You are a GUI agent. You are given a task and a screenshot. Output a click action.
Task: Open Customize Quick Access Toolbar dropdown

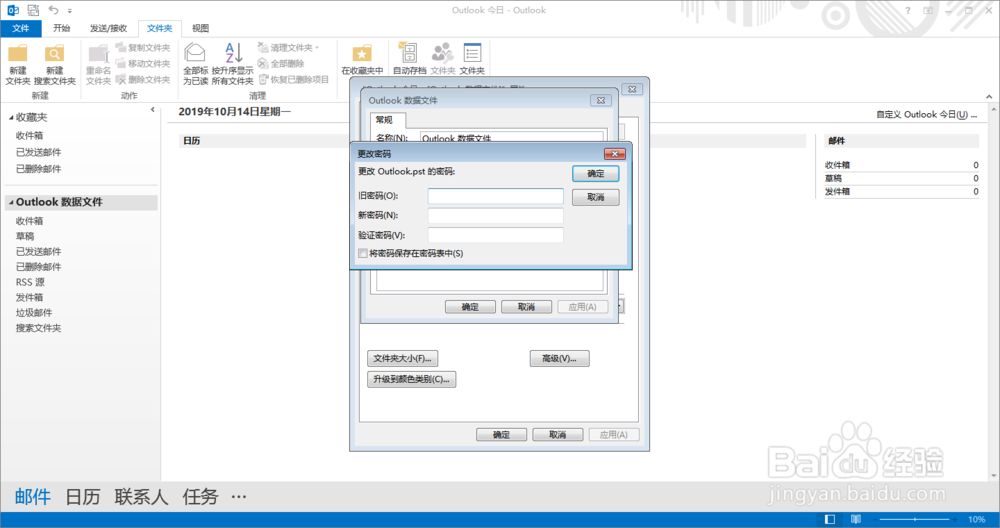tap(70, 11)
